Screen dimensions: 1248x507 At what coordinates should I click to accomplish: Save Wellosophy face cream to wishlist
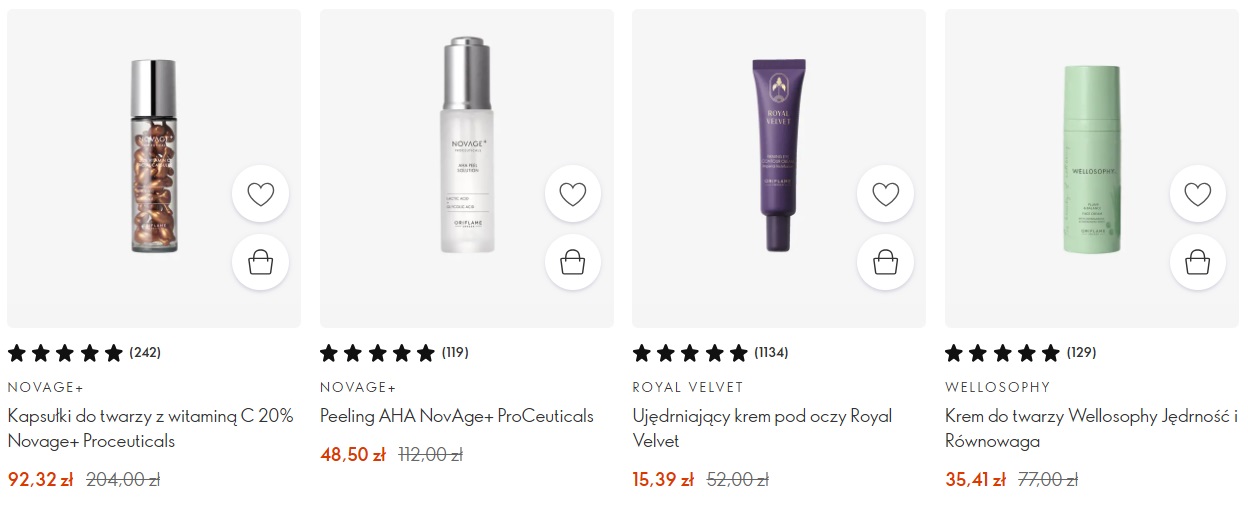[x=1198, y=194]
